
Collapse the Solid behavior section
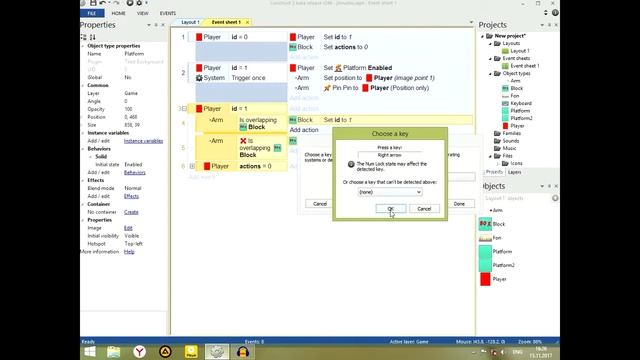91,157
